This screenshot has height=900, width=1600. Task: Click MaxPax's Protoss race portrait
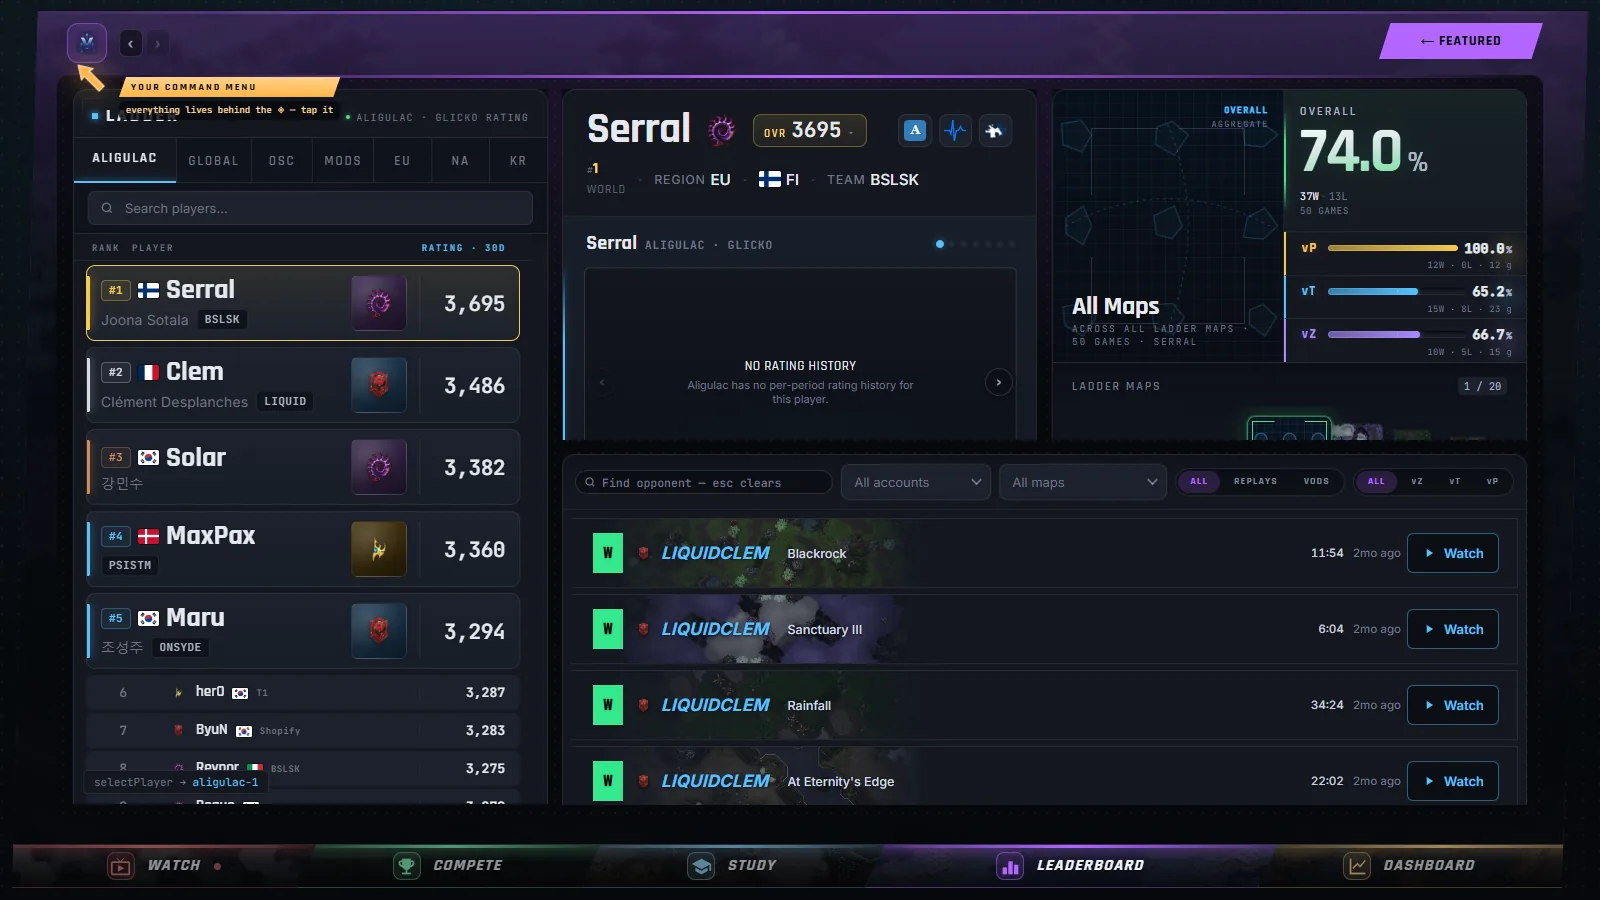[x=379, y=549]
